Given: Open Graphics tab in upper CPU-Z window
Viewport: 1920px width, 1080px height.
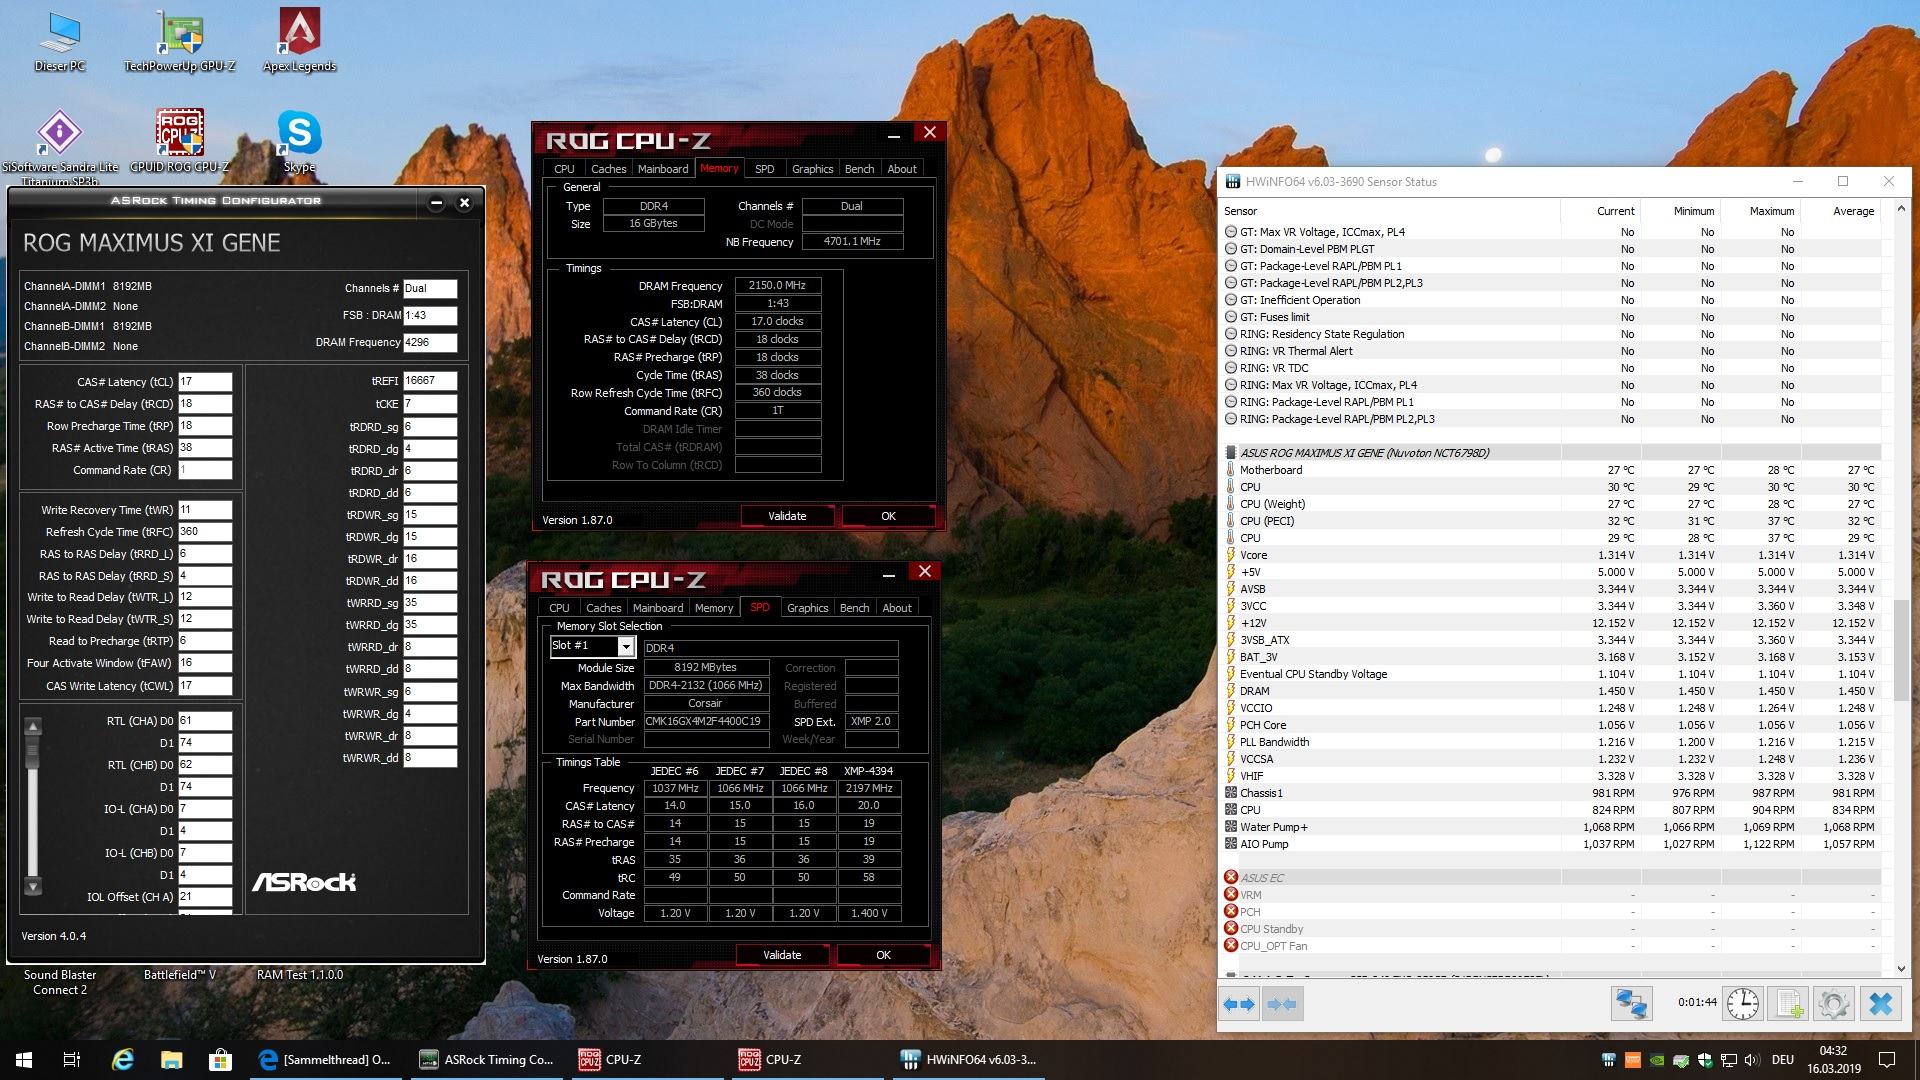Looking at the screenshot, I should pyautogui.click(x=812, y=169).
